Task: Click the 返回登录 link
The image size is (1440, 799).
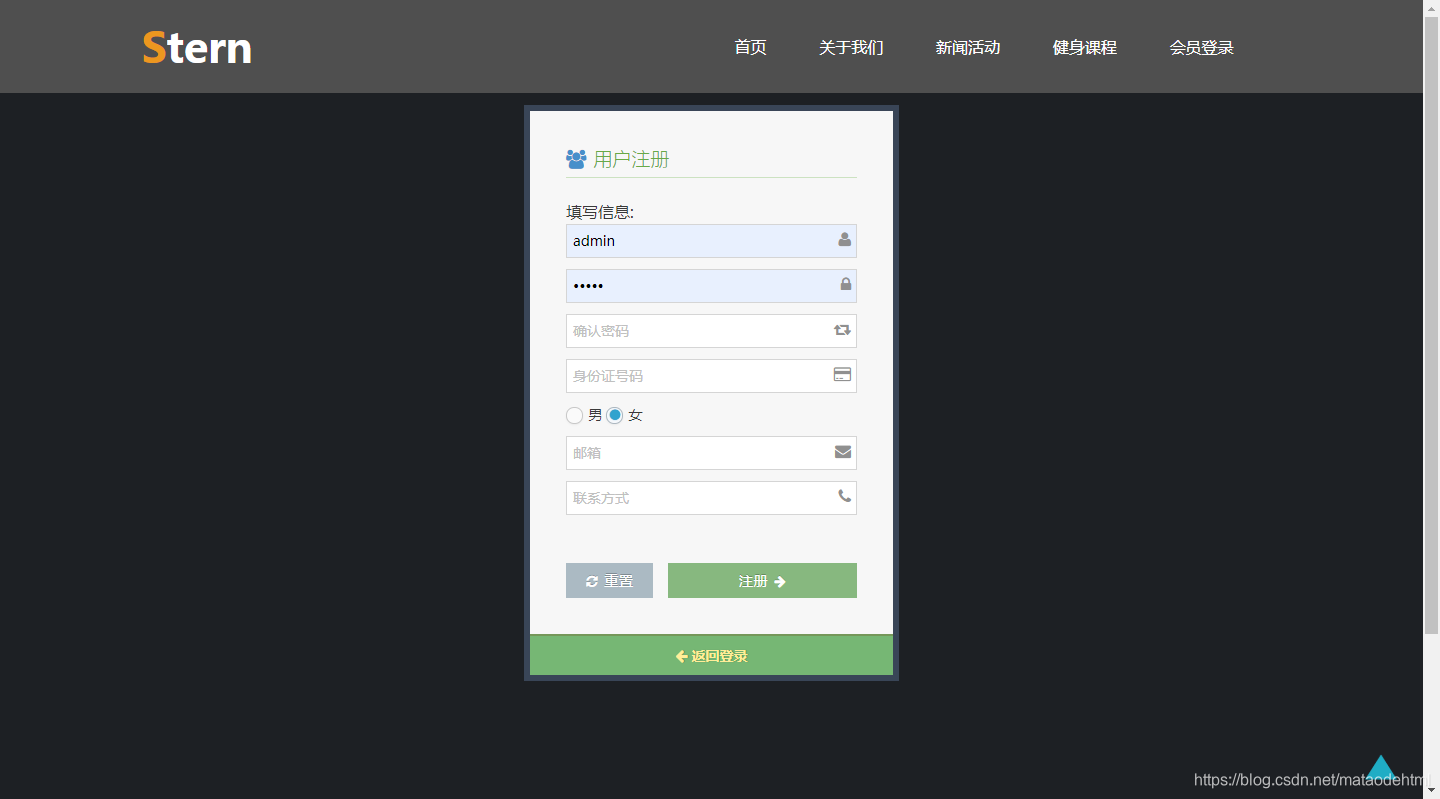Action: (x=711, y=656)
